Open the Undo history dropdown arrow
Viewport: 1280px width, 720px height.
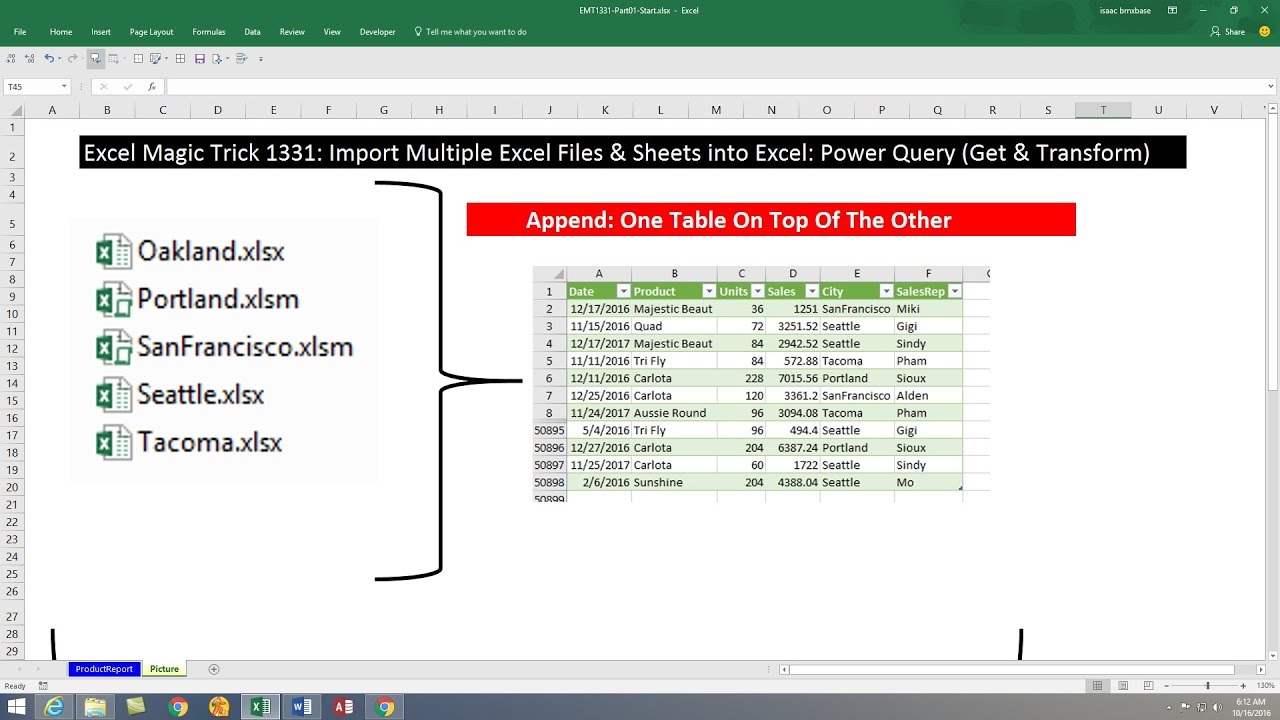click(x=59, y=59)
